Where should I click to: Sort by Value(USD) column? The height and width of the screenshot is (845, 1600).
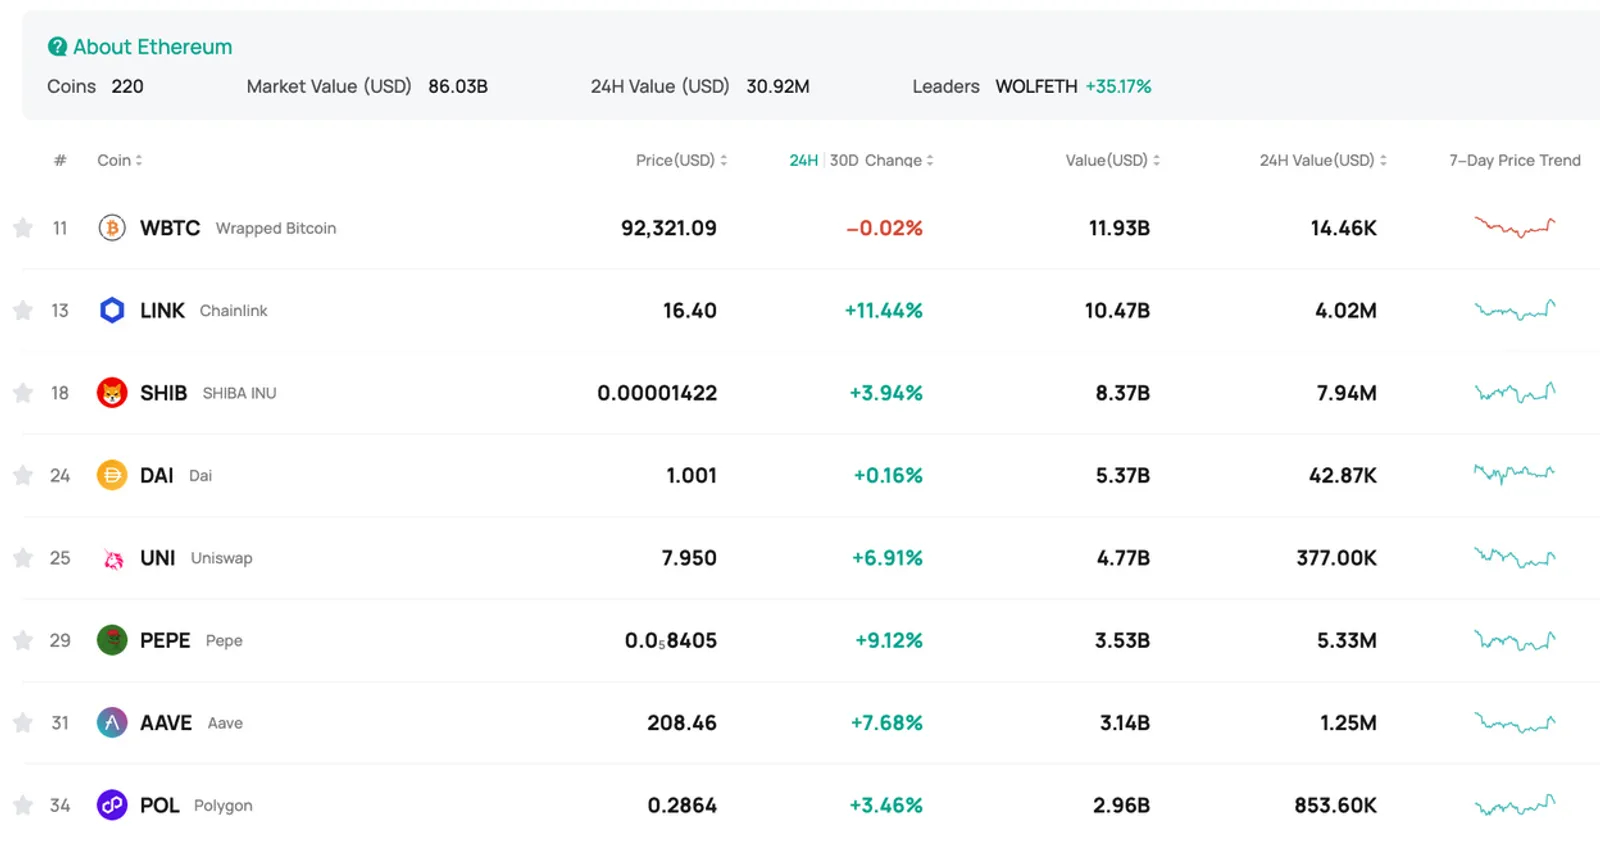pyautogui.click(x=1112, y=160)
